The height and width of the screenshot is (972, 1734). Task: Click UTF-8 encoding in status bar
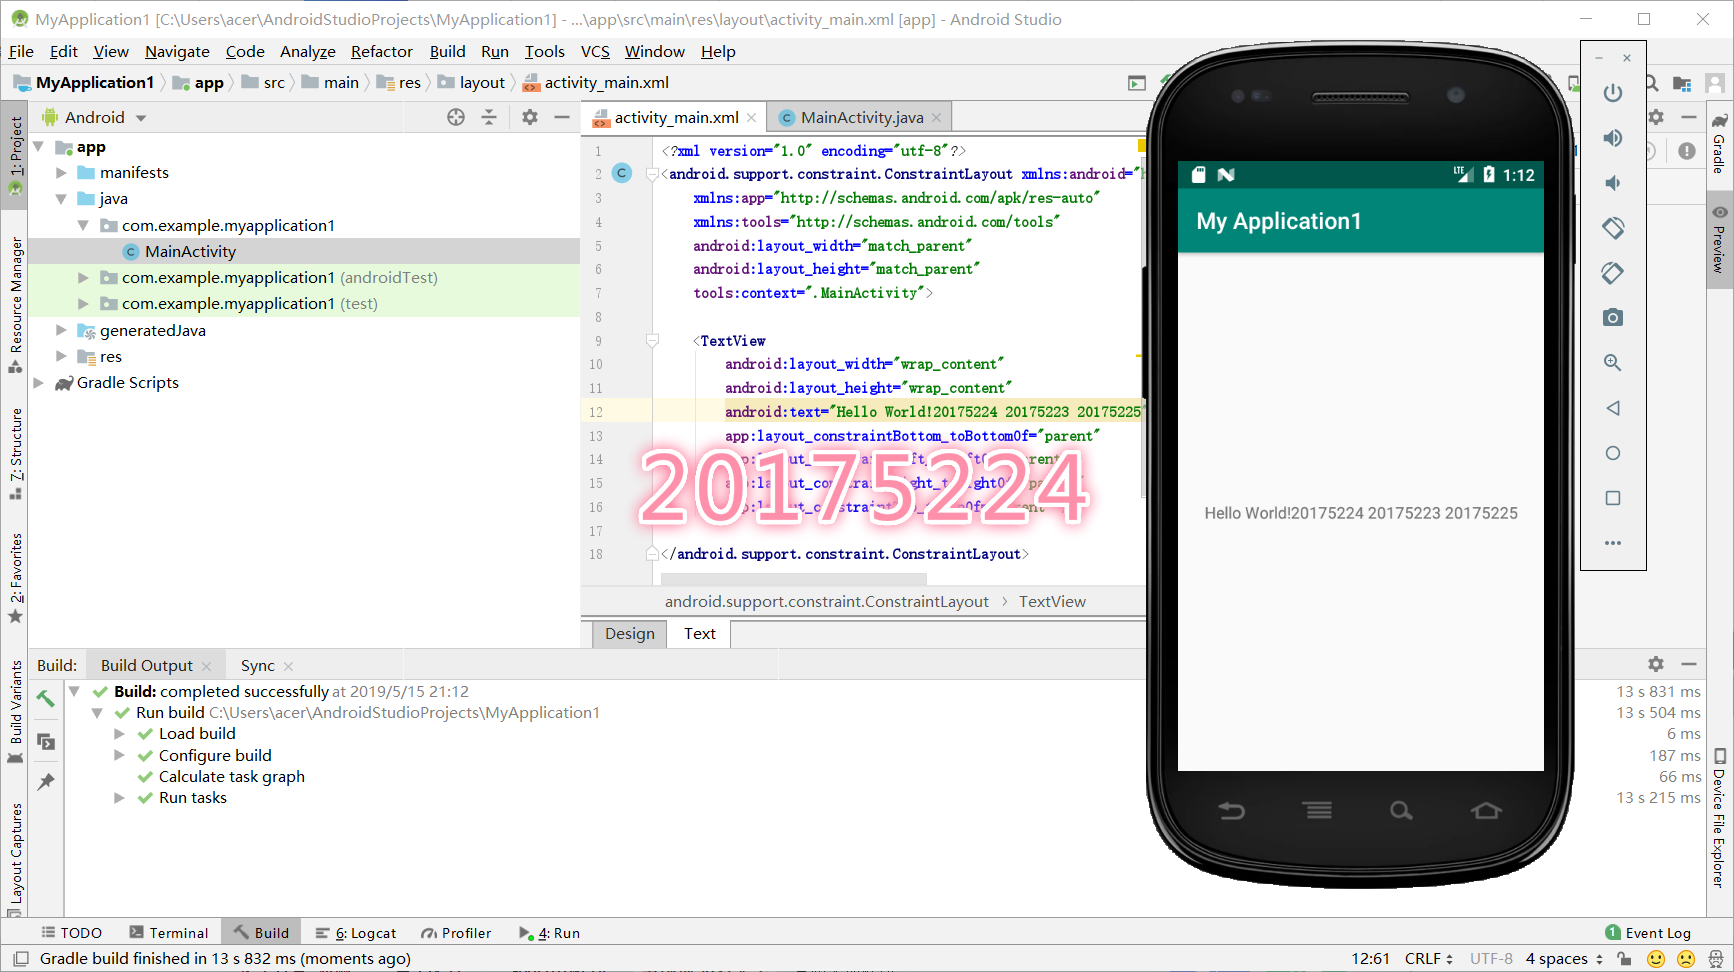pos(1491,959)
